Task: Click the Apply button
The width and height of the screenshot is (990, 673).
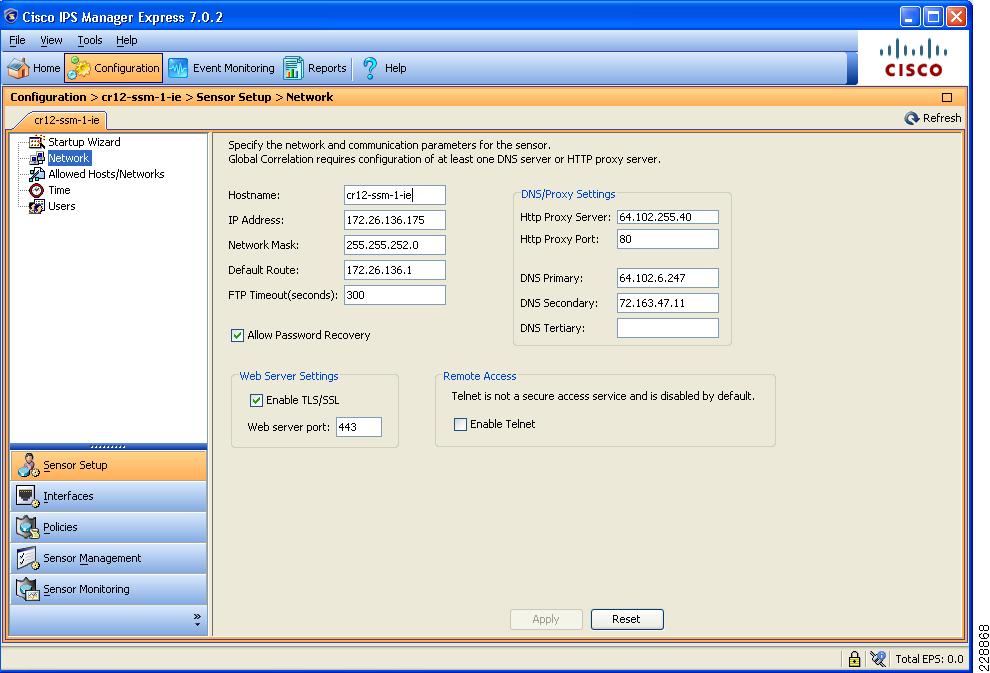Action: click(546, 619)
